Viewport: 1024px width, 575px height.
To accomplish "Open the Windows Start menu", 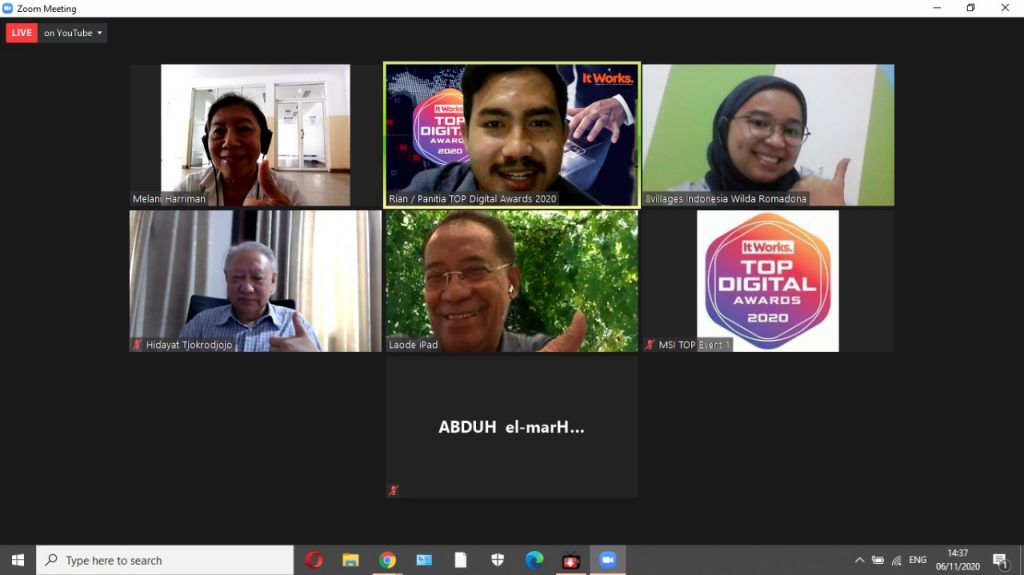I will pos(17,560).
